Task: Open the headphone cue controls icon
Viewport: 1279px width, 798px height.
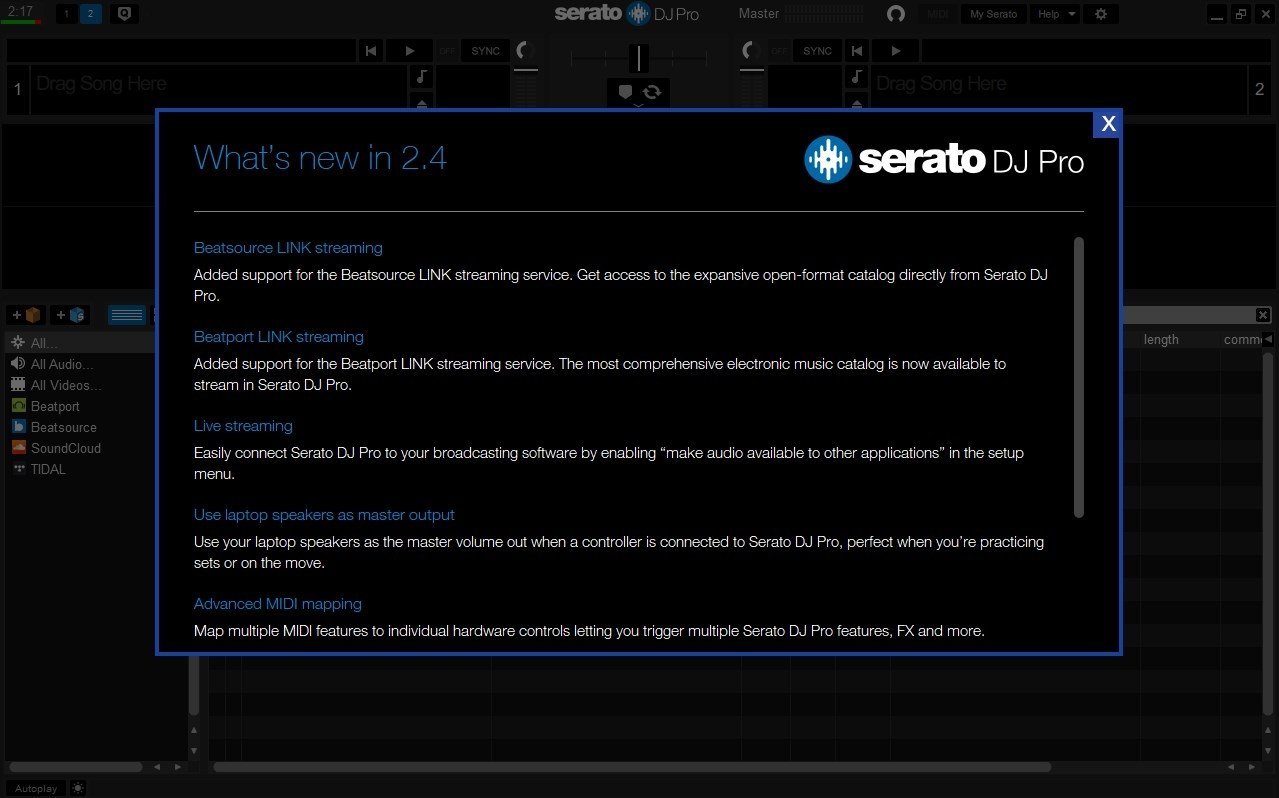Action: pyautogui.click(x=896, y=14)
